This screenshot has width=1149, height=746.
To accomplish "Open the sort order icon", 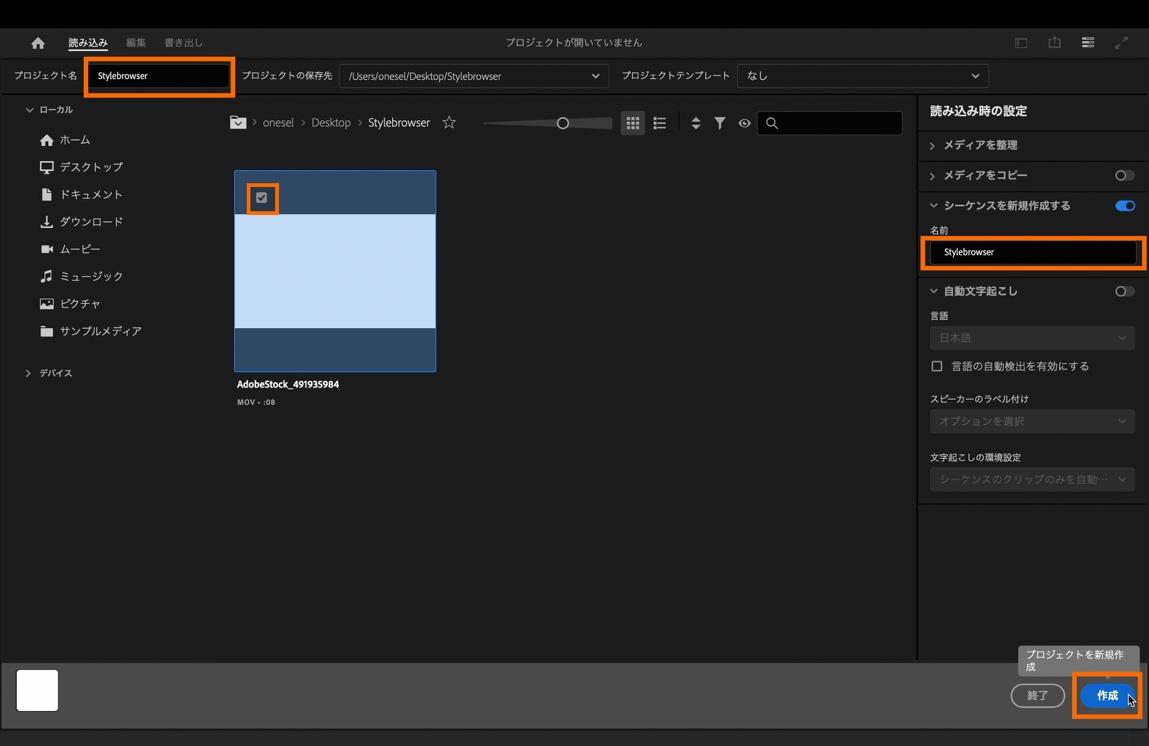I will pos(696,123).
